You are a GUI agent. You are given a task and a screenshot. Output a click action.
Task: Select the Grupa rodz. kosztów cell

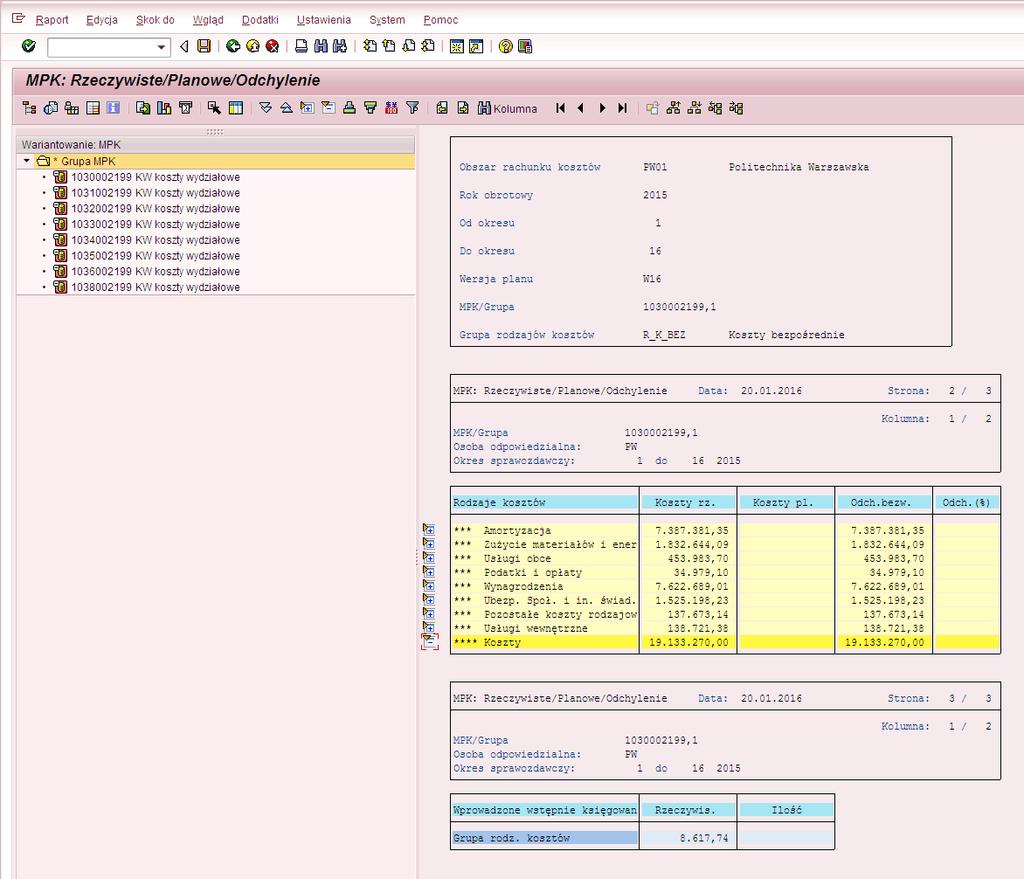pyautogui.click(x=545, y=838)
